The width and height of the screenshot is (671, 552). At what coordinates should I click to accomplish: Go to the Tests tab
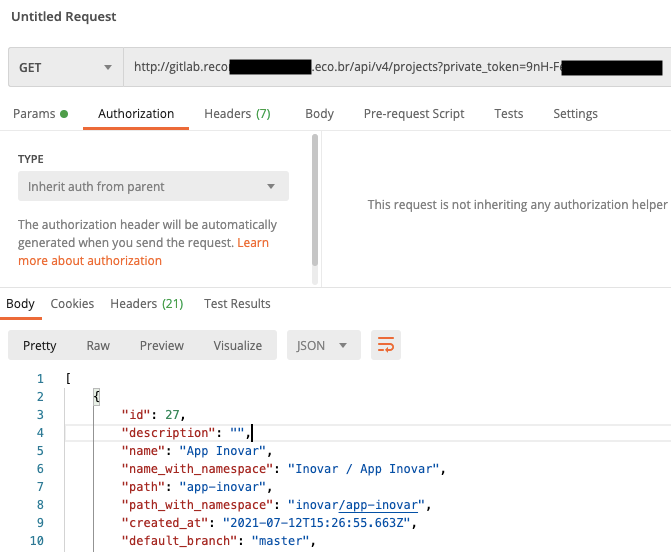coord(509,114)
